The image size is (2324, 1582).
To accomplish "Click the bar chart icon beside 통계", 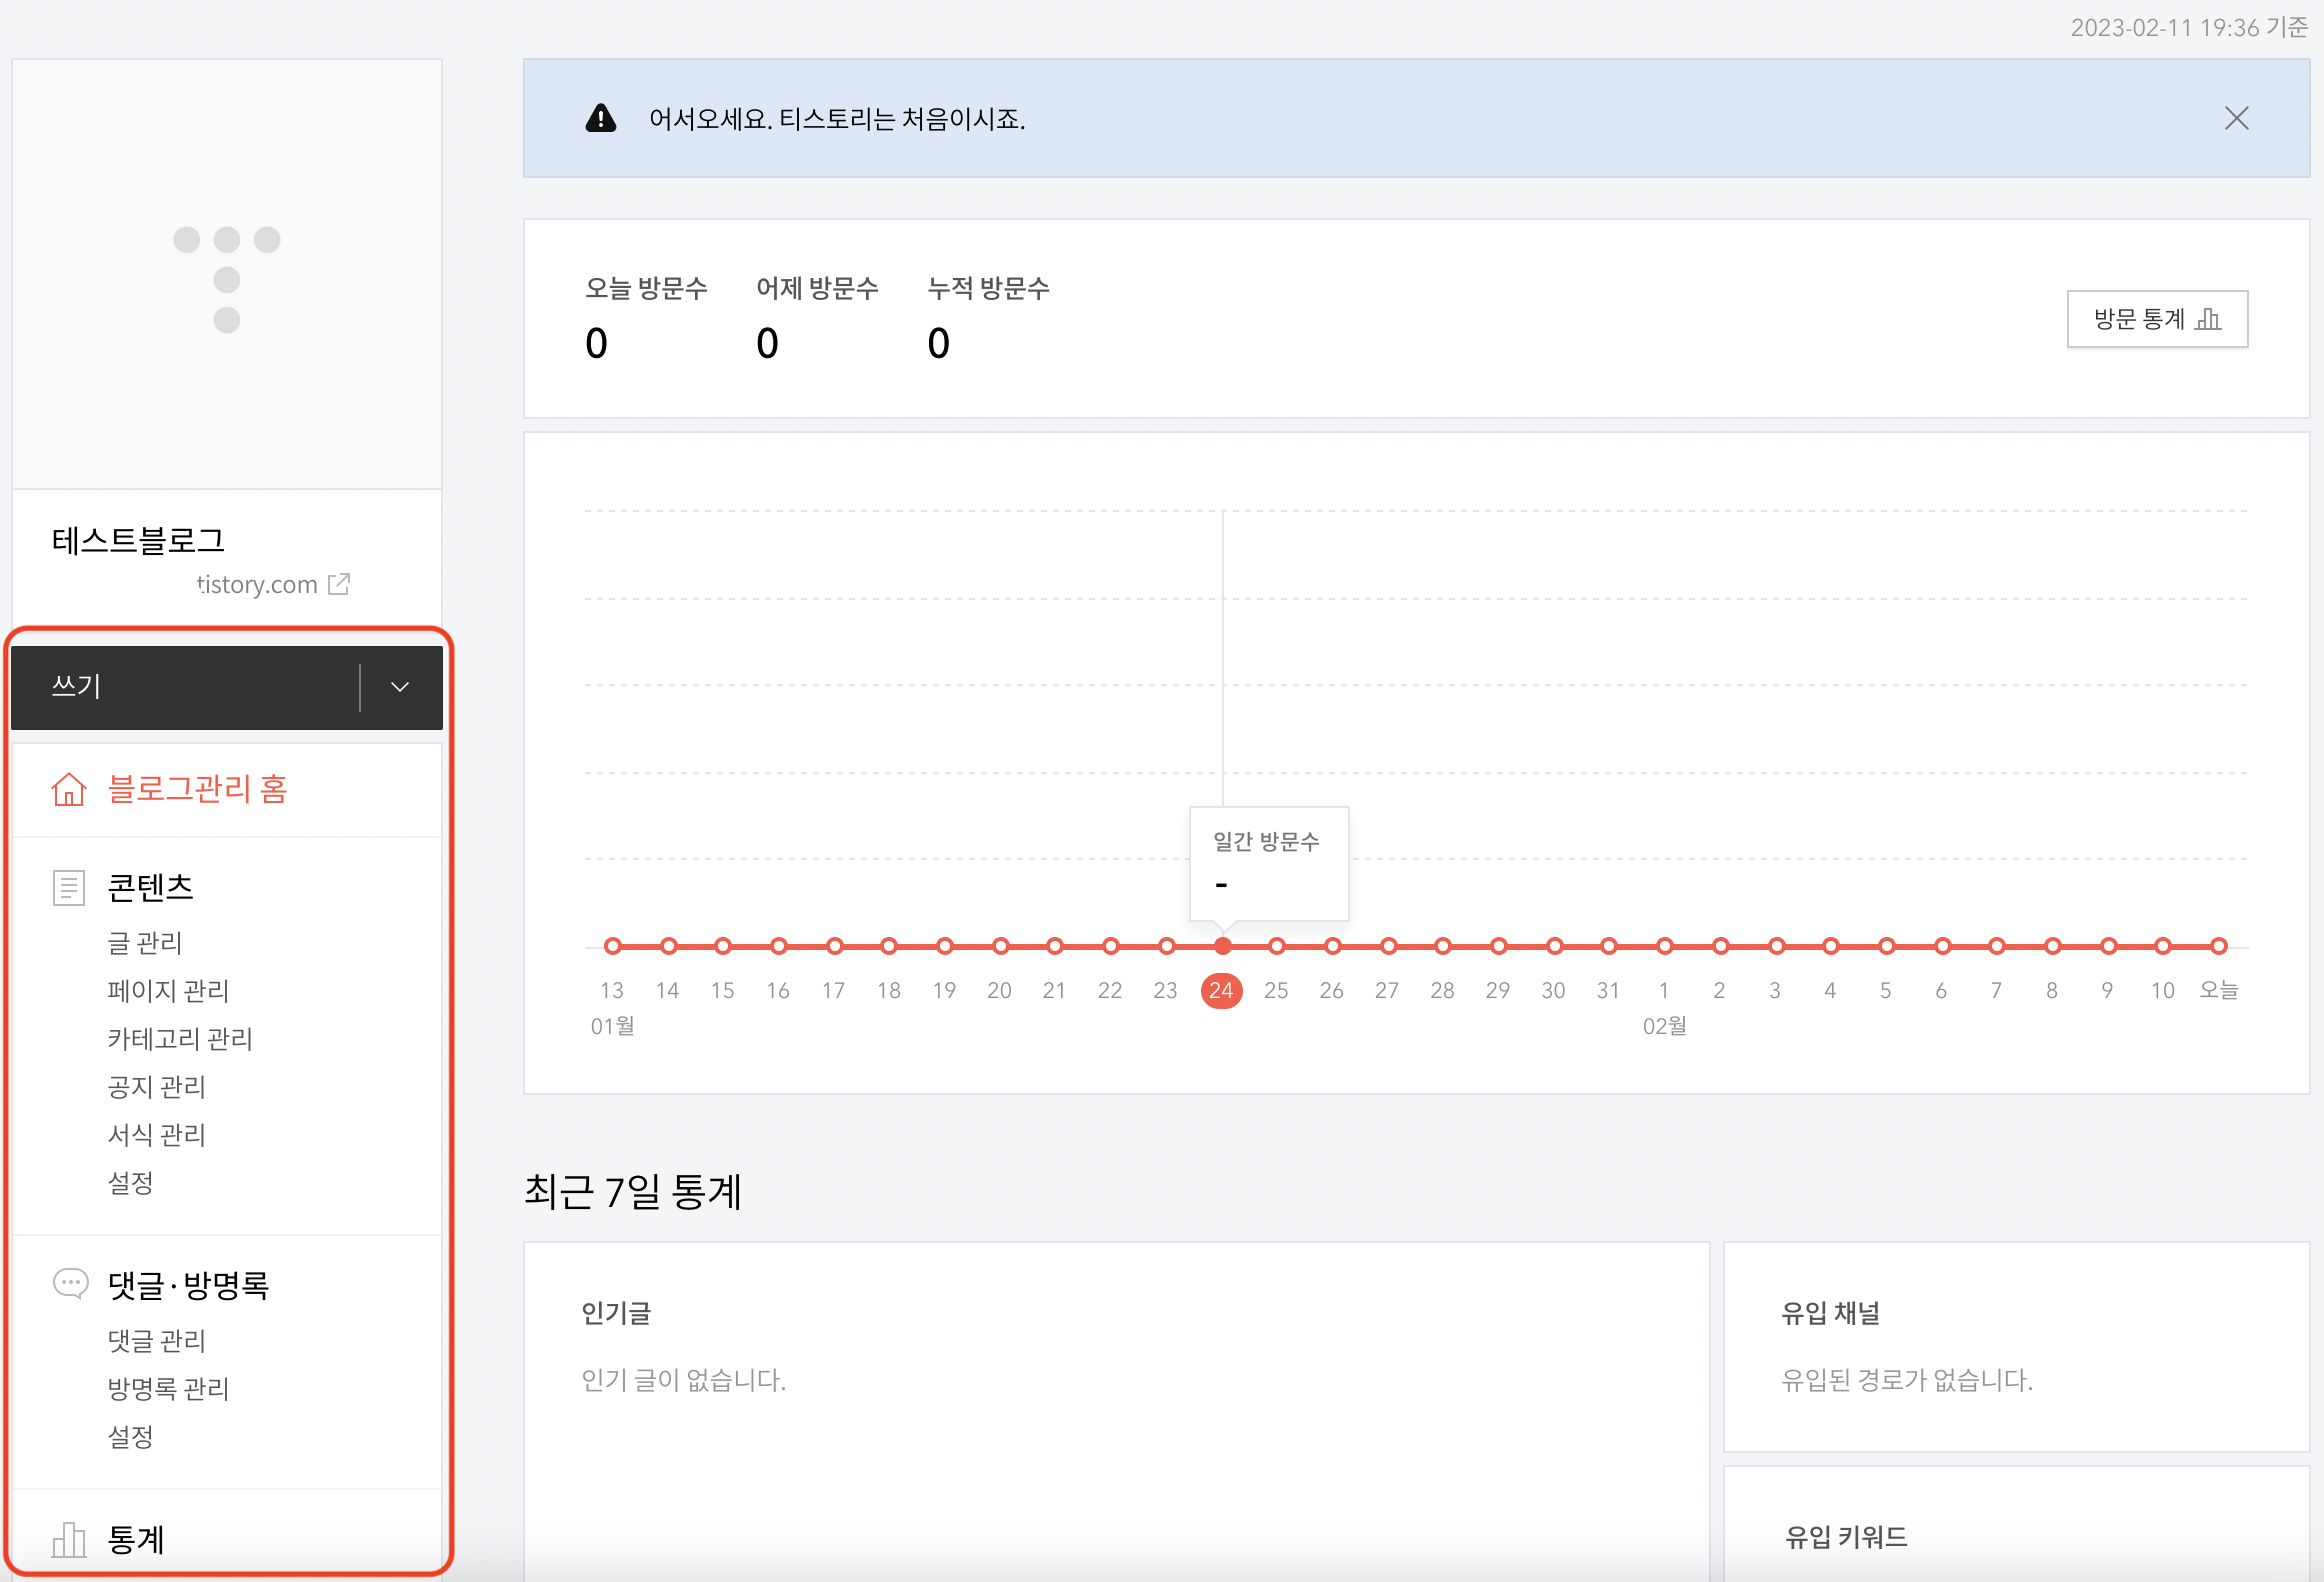I will tap(69, 1540).
